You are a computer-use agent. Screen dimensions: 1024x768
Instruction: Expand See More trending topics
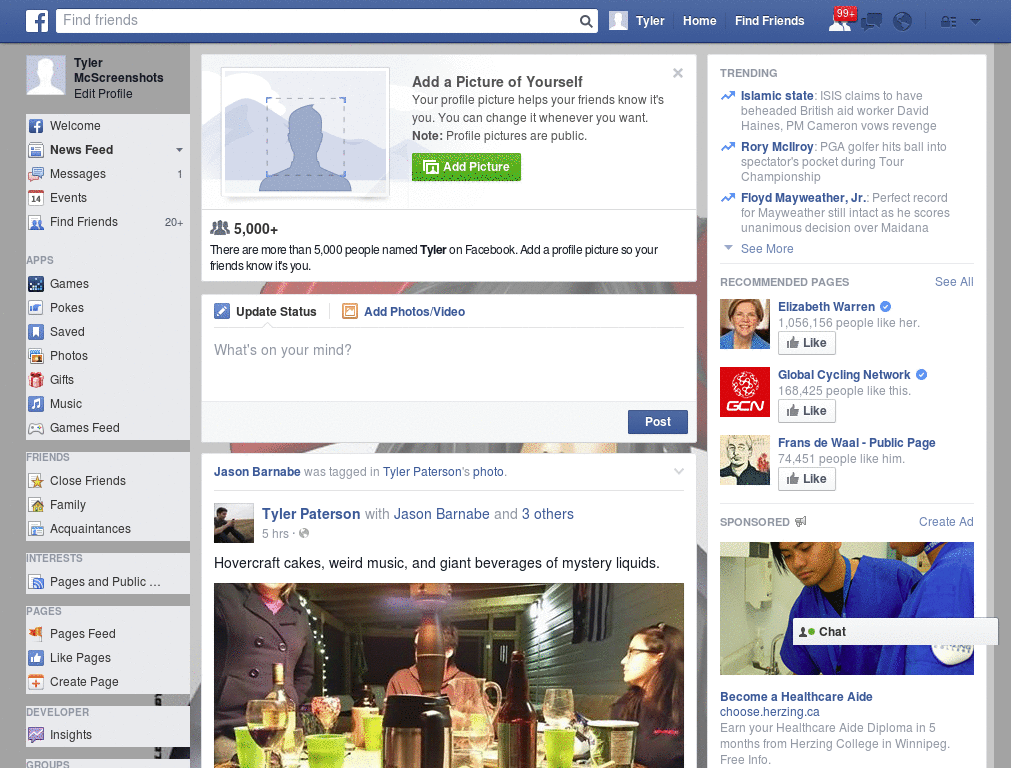(767, 249)
